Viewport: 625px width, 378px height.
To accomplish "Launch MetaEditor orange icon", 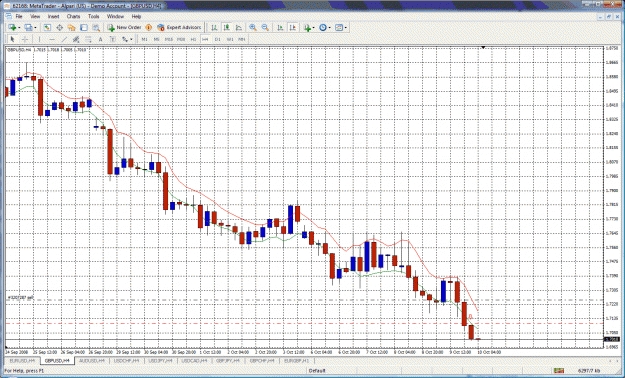I will coord(149,28).
